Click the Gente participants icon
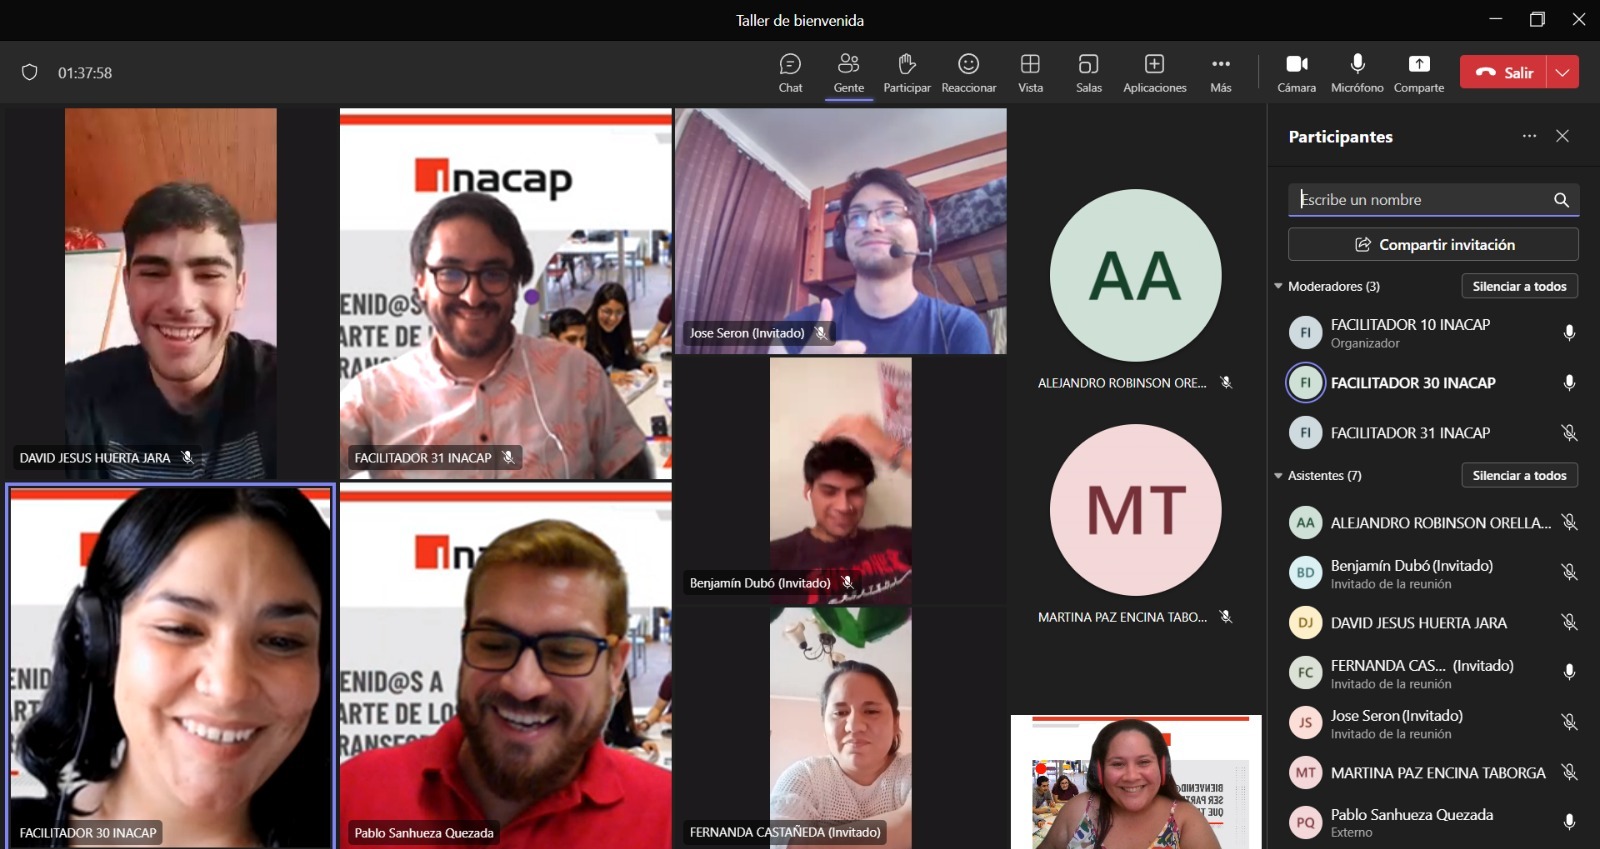 pyautogui.click(x=848, y=73)
